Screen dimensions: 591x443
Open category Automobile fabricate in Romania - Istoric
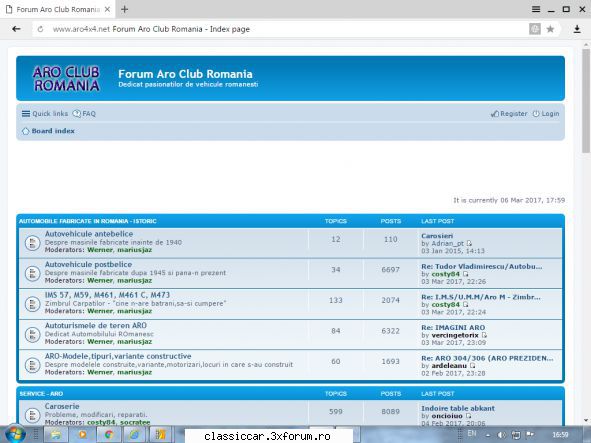click(x=87, y=221)
